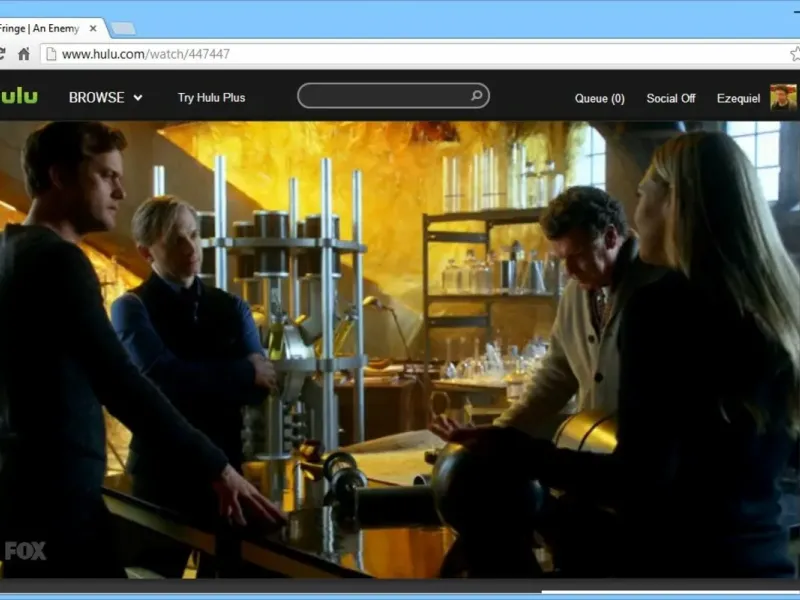Viewport: 800px width, 600px height.
Task: Click into the Hulu search field
Action: click(393, 96)
